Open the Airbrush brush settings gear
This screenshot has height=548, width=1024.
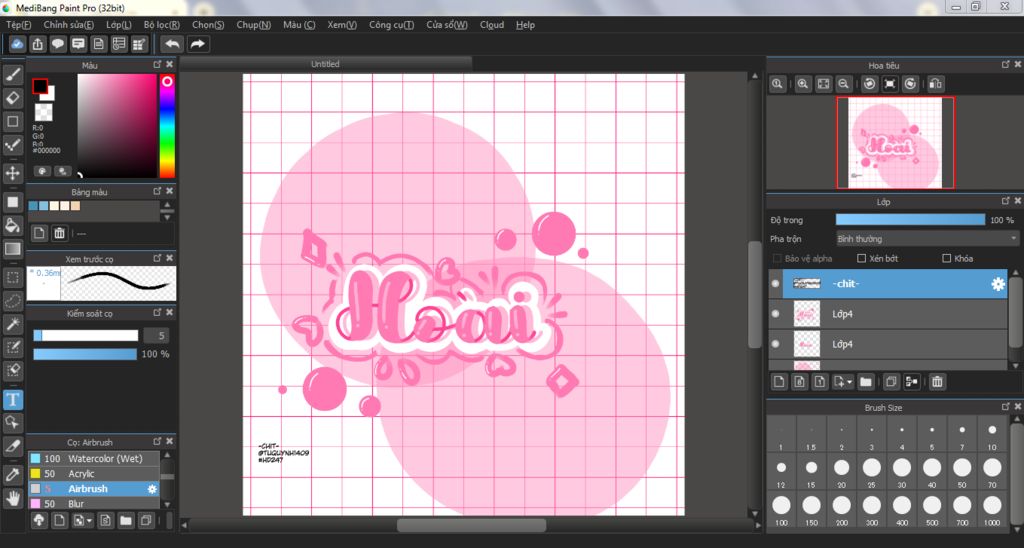coord(152,489)
